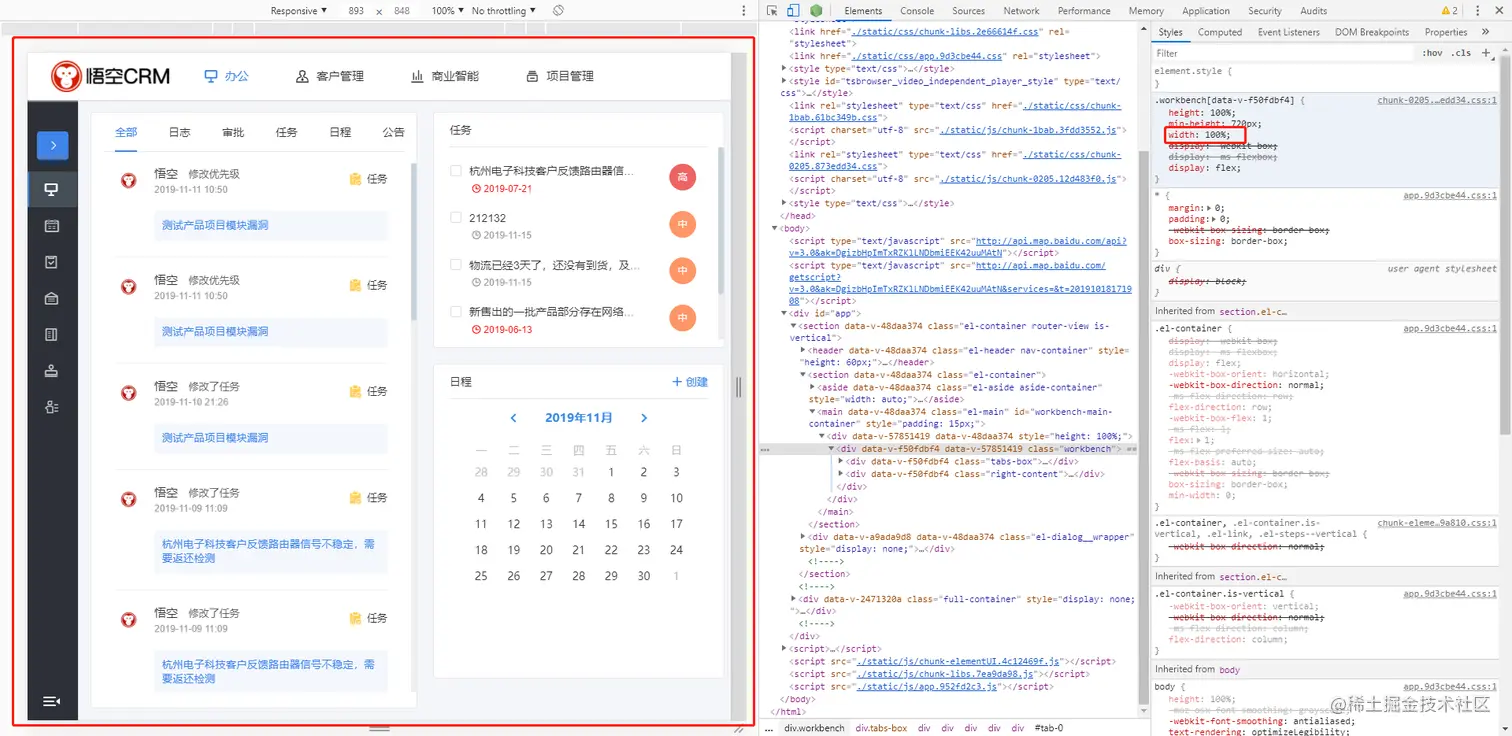Expand the aside aside-container node
The width and height of the screenshot is (1512, 736).
[813, 387]
